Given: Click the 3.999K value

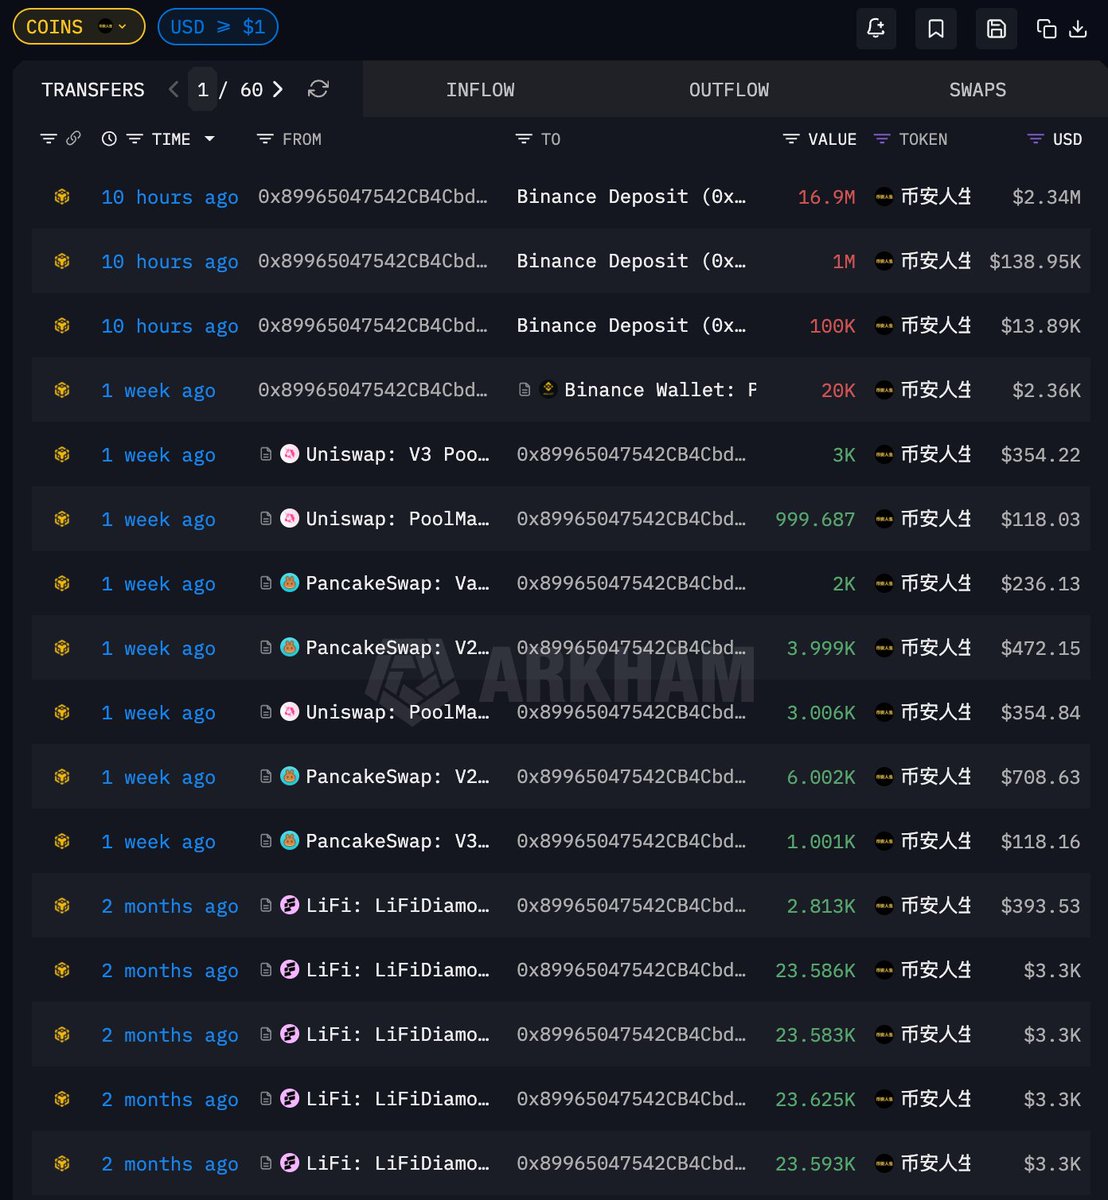Looking at the screenshot, I should tap(821, 648).
